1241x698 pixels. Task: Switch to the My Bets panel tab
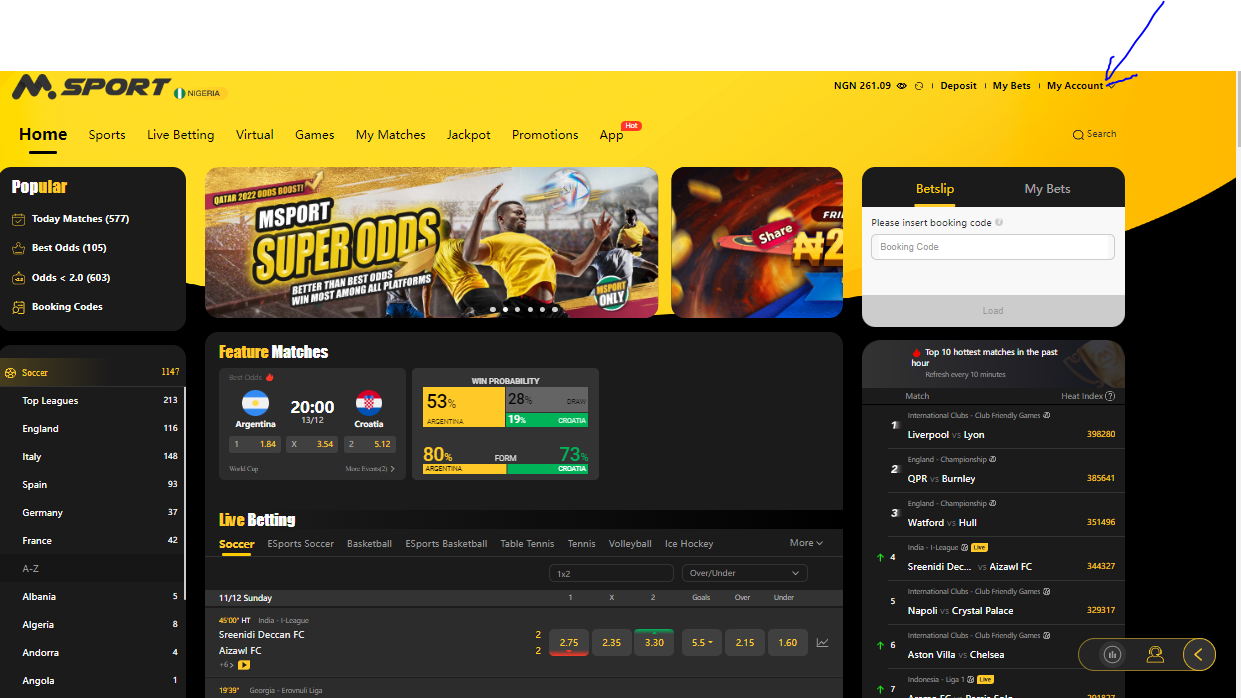click(x=1047, y=189)
